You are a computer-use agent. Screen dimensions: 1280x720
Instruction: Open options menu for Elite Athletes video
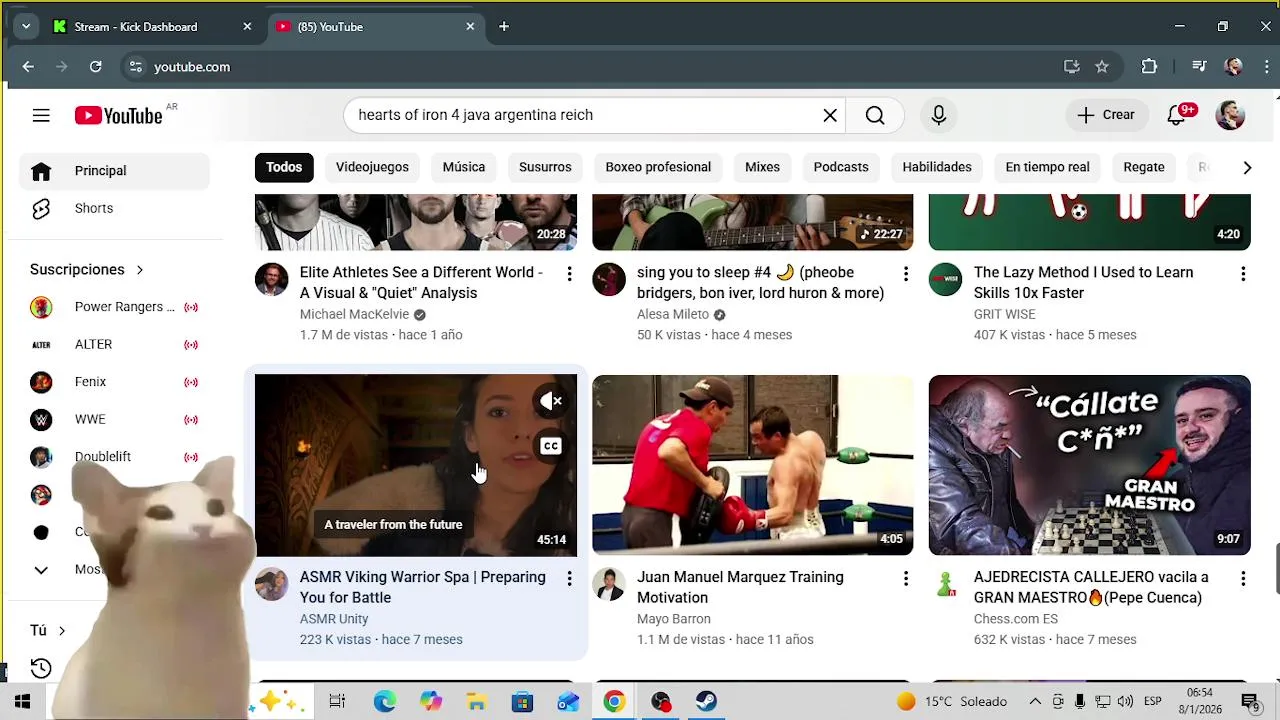click(569, 274)
